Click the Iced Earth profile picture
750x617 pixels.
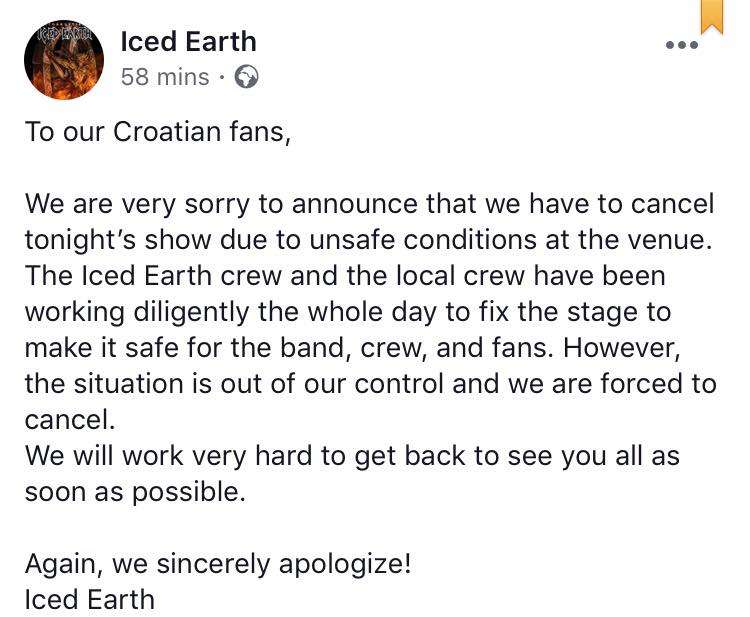pos(65,59)
